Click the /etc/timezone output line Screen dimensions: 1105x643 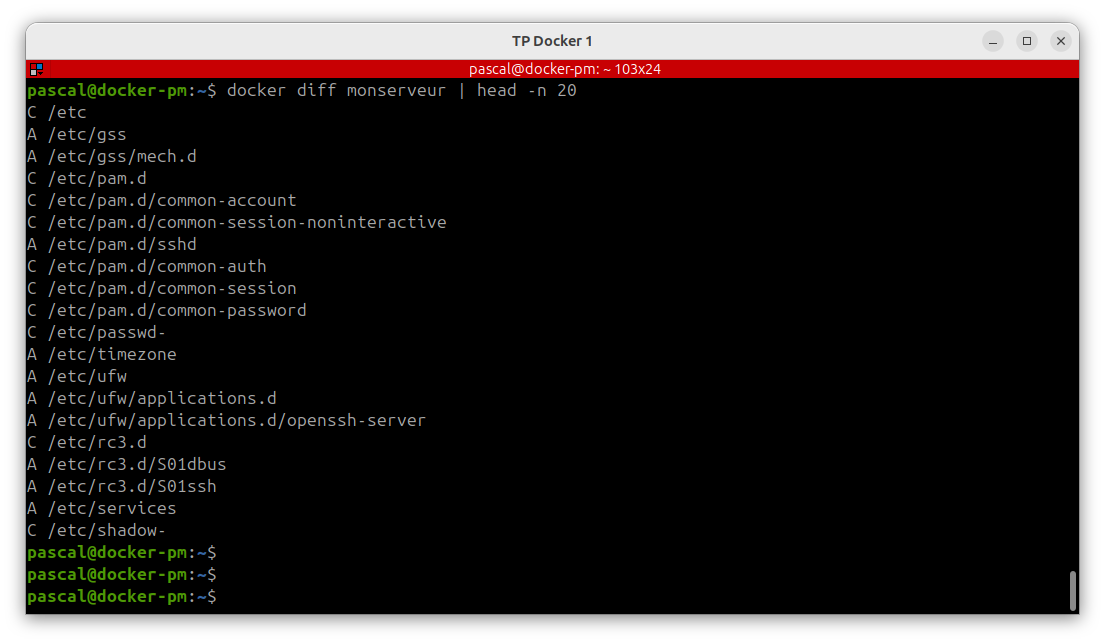click(x=111, y=355)
